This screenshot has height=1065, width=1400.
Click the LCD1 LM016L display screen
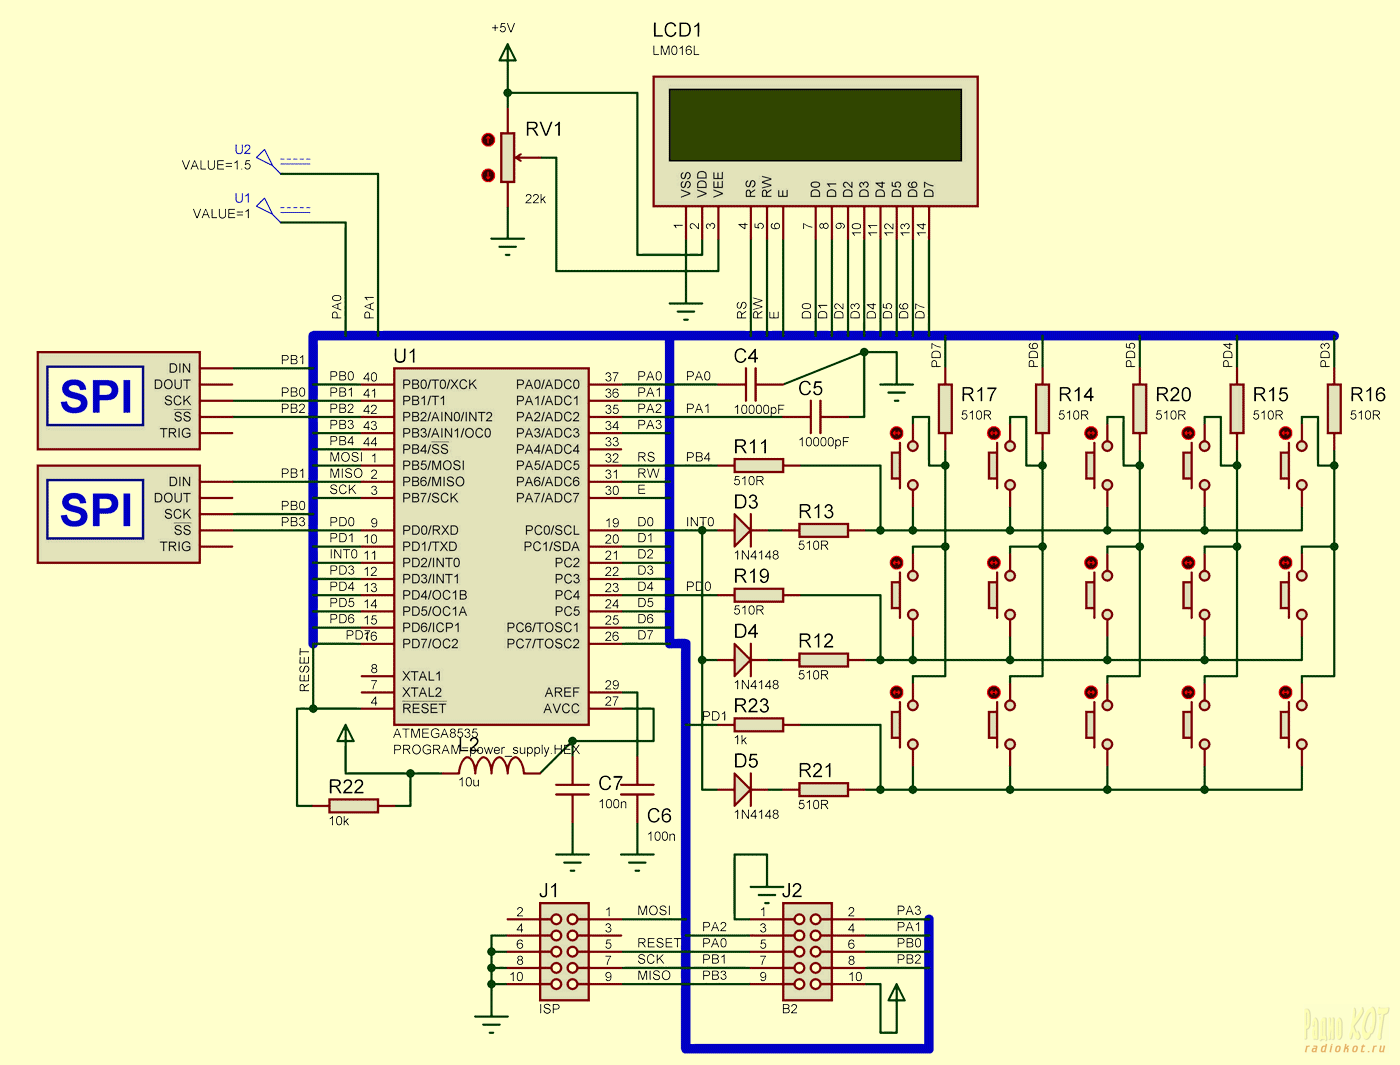(815, 123)
